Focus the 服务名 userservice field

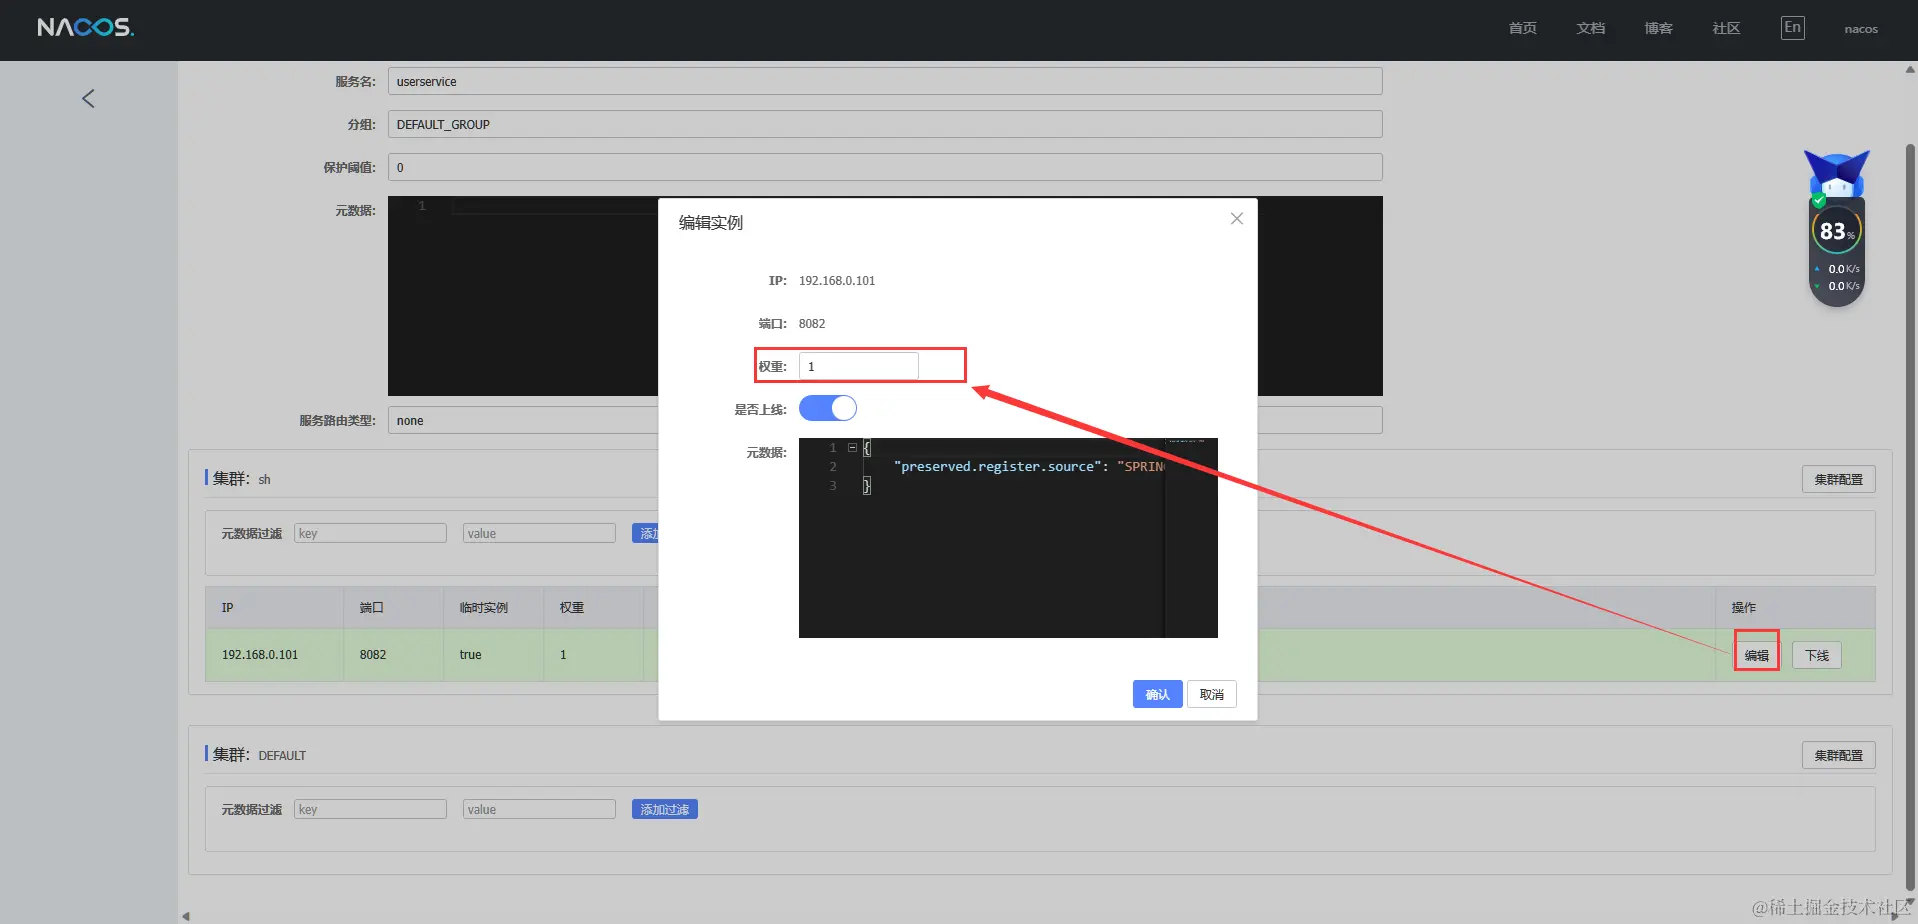pyautogui.click(x=885, y=81)
